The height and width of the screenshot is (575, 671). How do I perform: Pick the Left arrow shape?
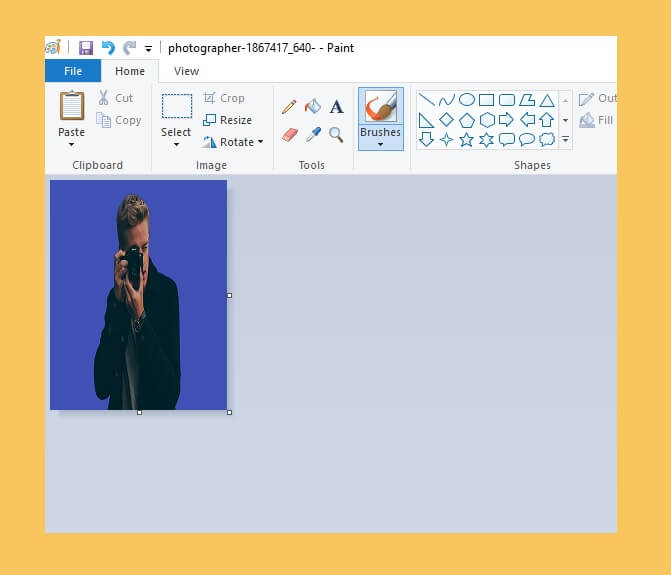(x=527, y=120)
